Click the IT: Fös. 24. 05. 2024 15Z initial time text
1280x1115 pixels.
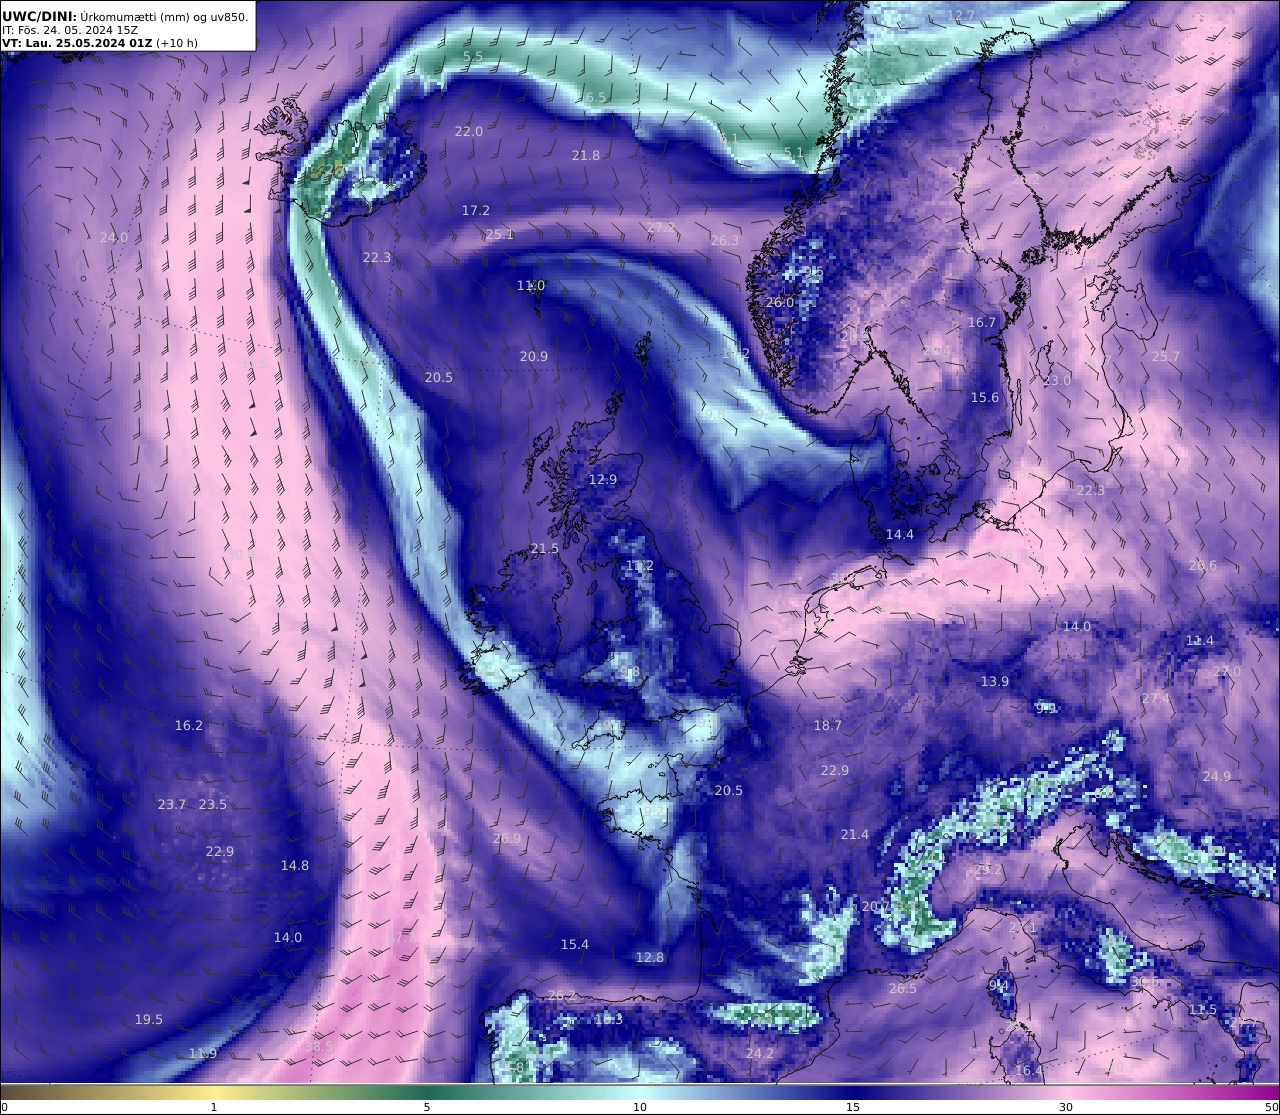pos(70,30)
